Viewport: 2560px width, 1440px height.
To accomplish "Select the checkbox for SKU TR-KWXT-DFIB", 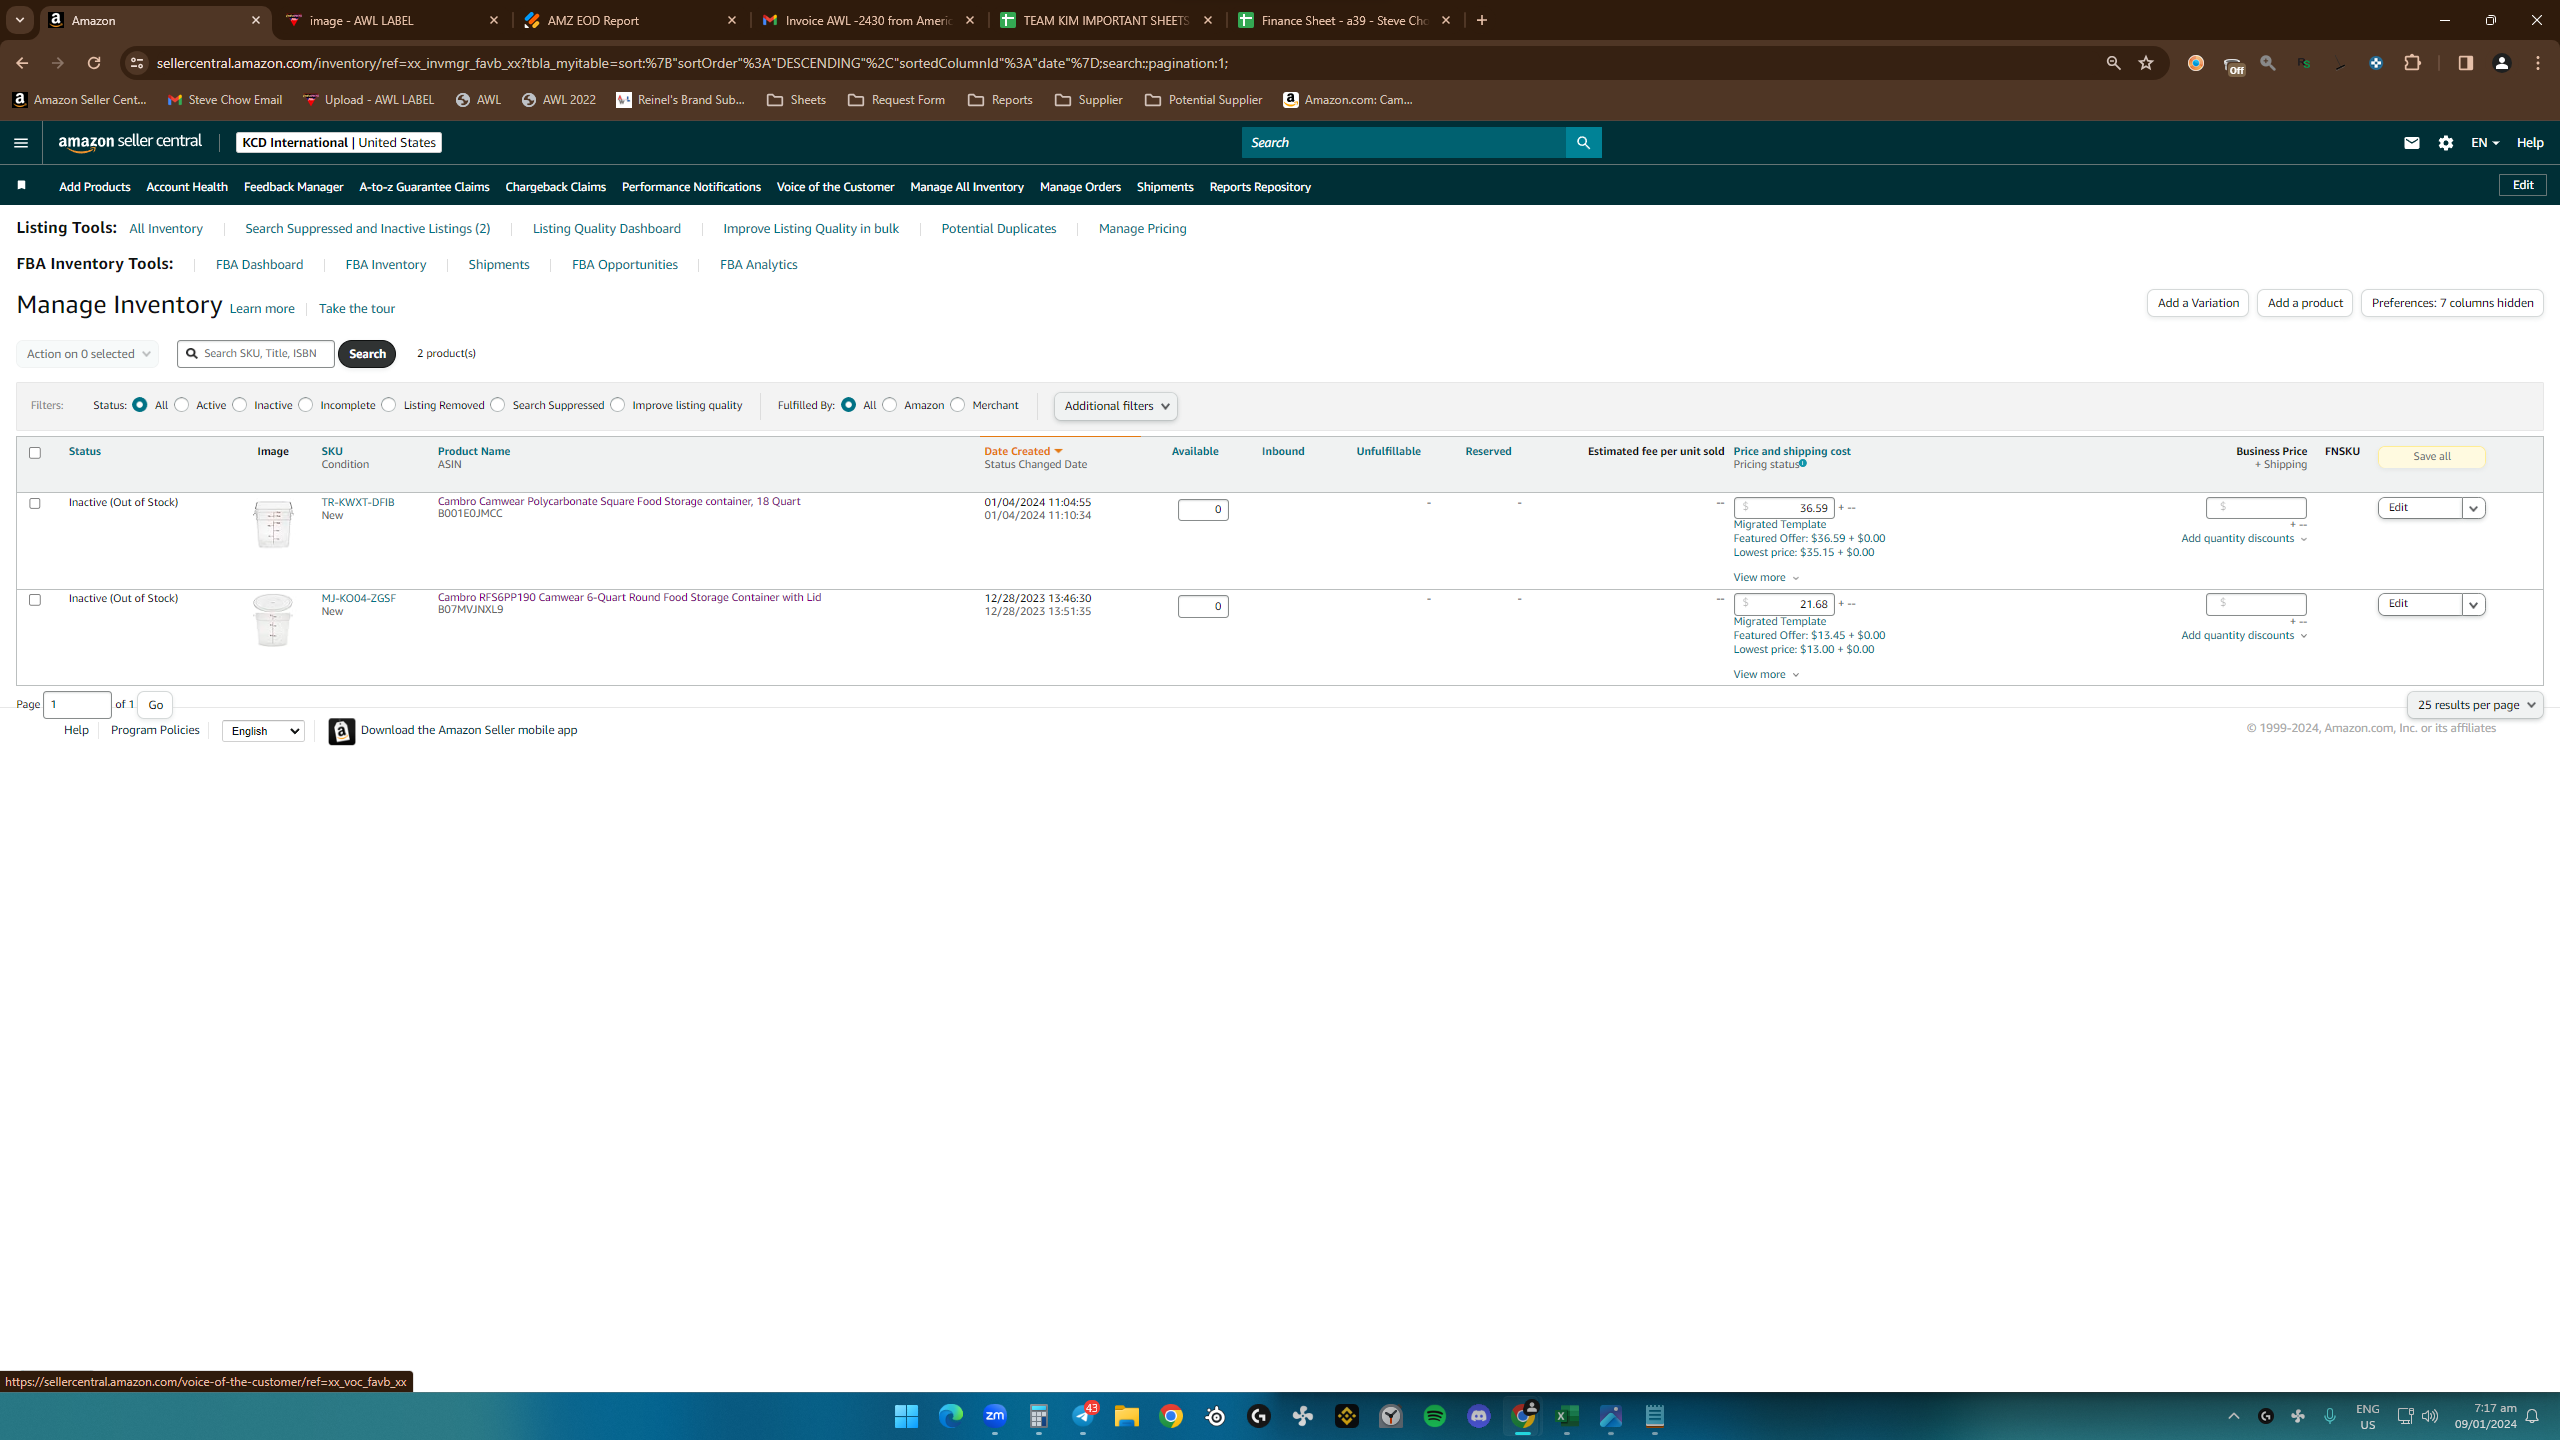I will point(35,503).
